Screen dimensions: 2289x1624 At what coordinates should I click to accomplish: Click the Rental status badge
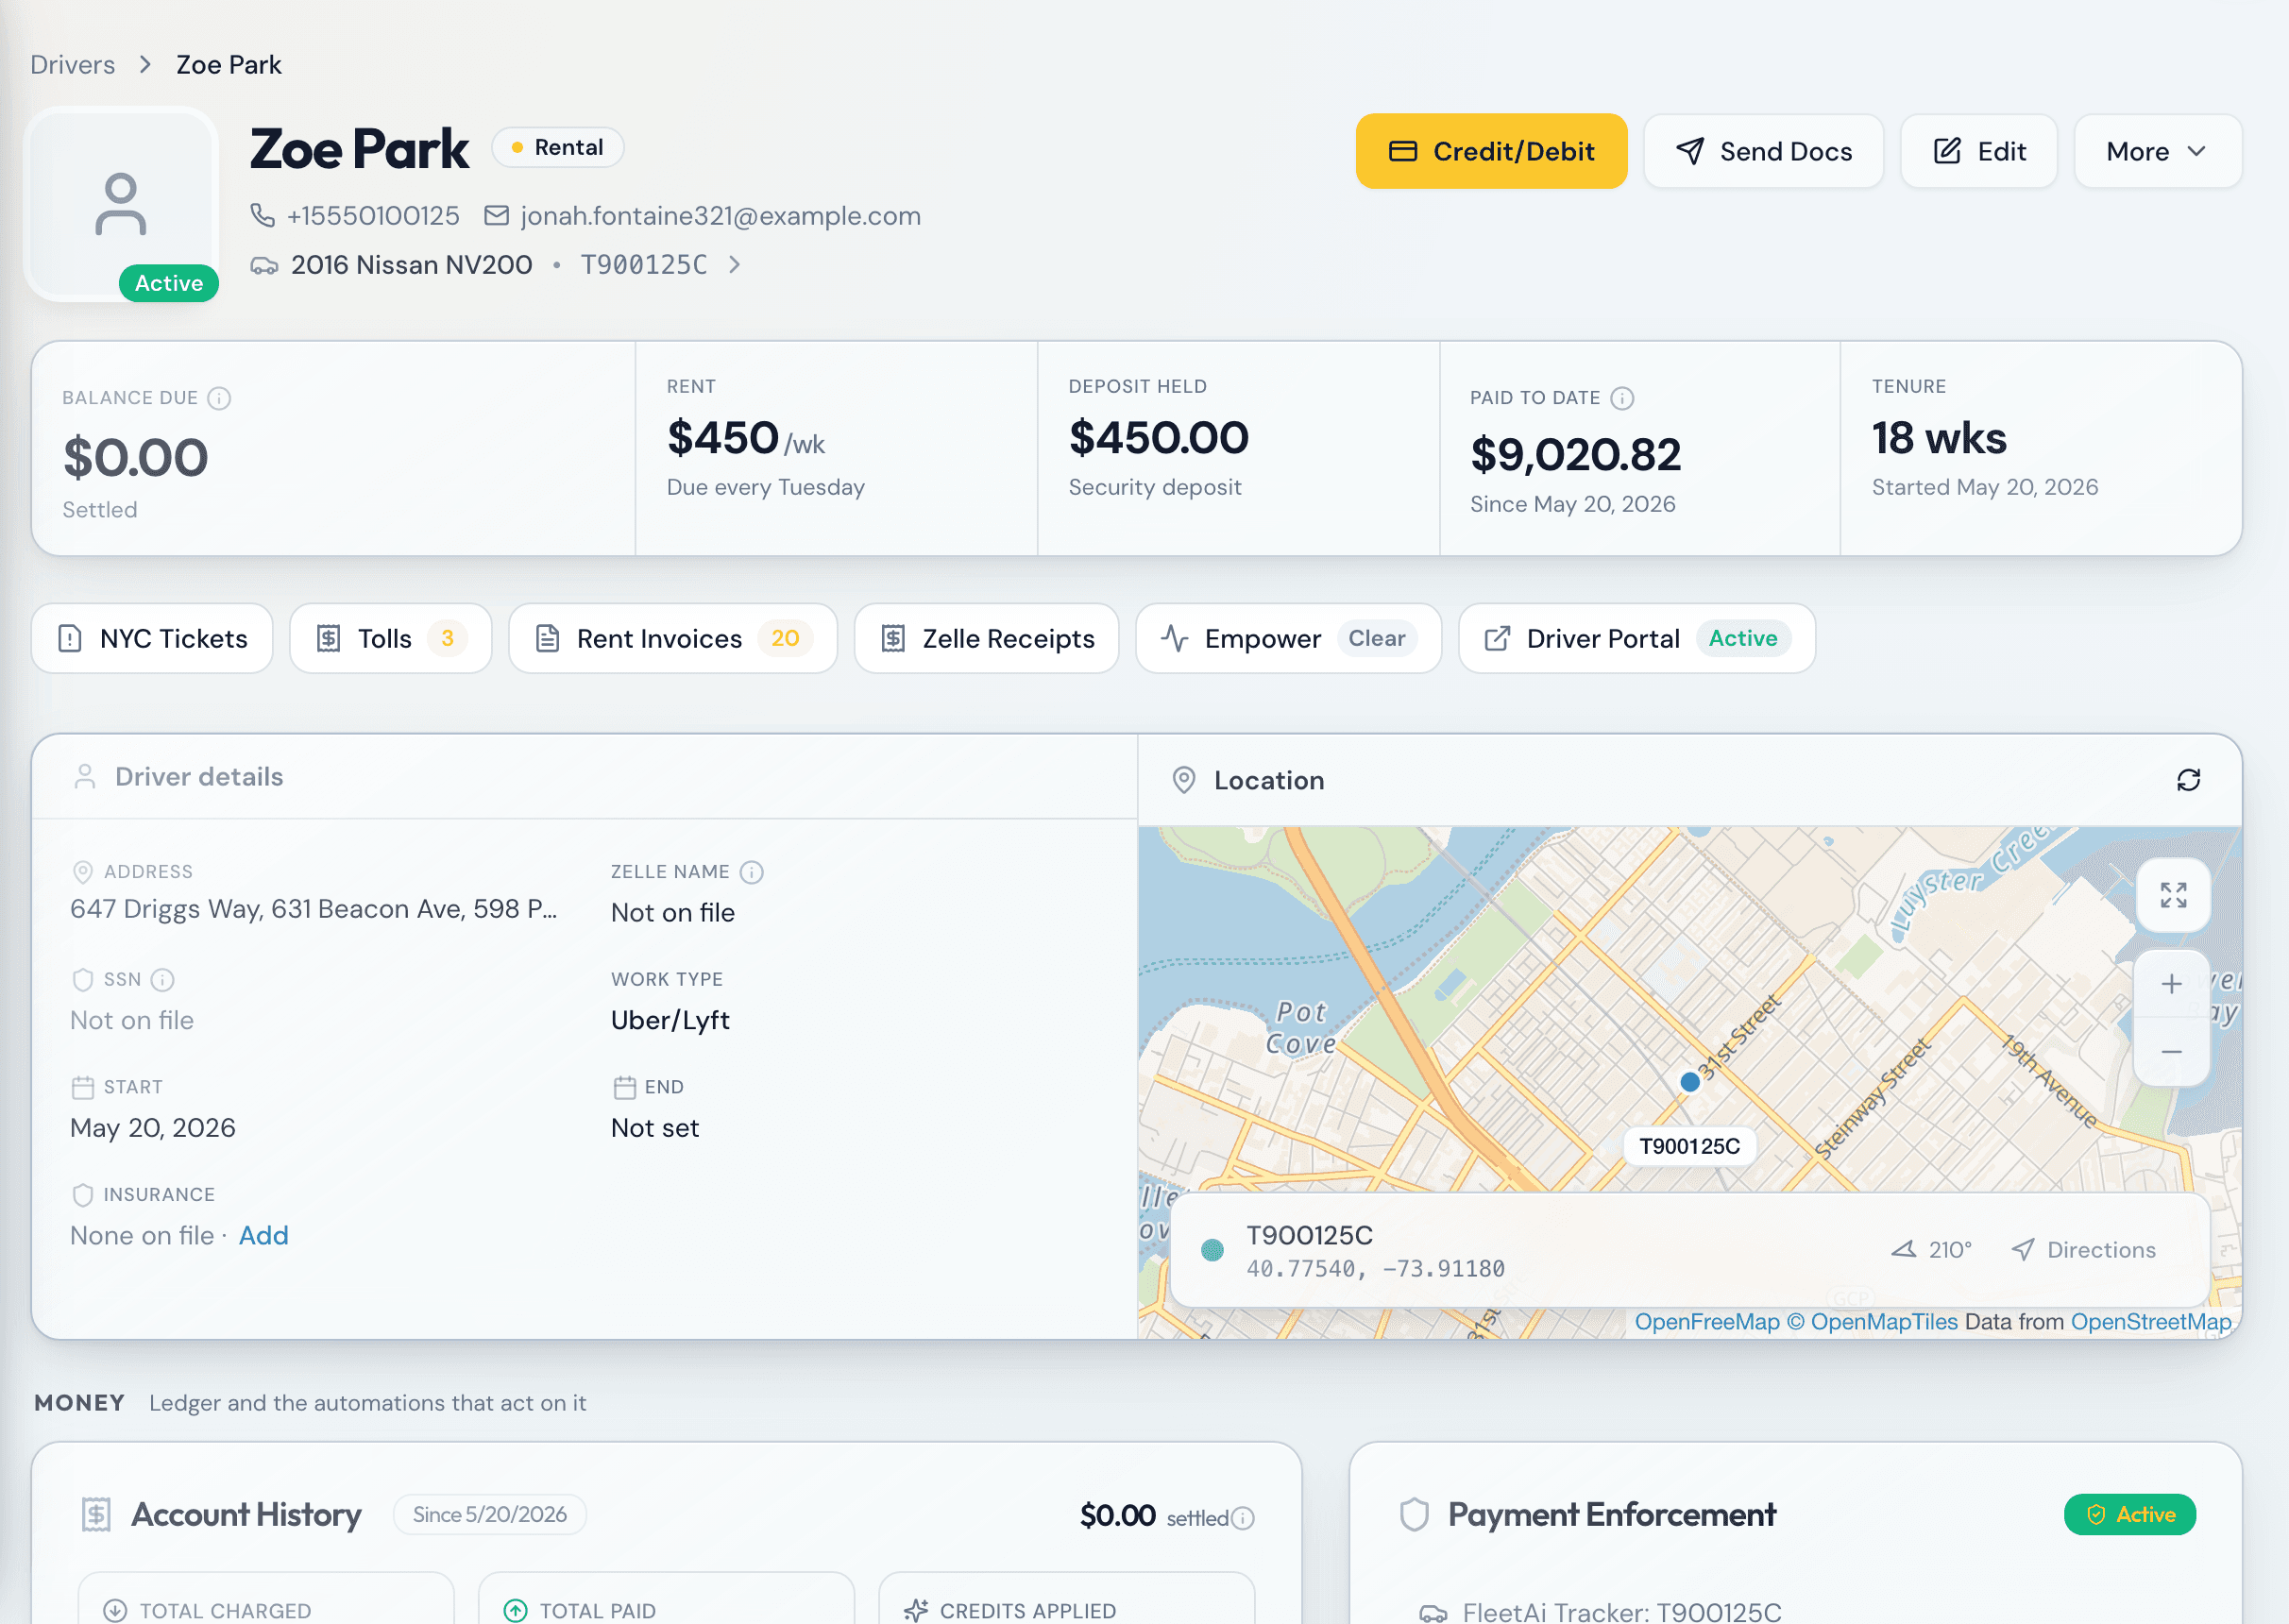pos(558,147)
